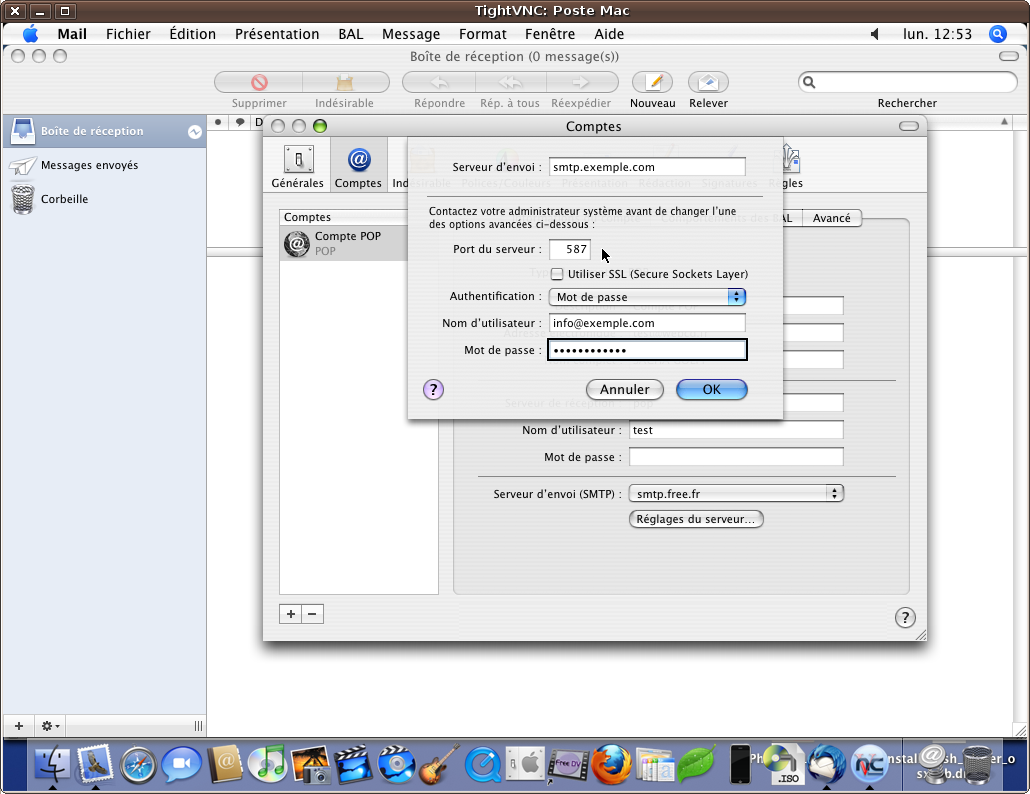The height and width of the screenshot is (794, 1030).
Task: Compose a Nouveau message
Action: click(652, 83)
